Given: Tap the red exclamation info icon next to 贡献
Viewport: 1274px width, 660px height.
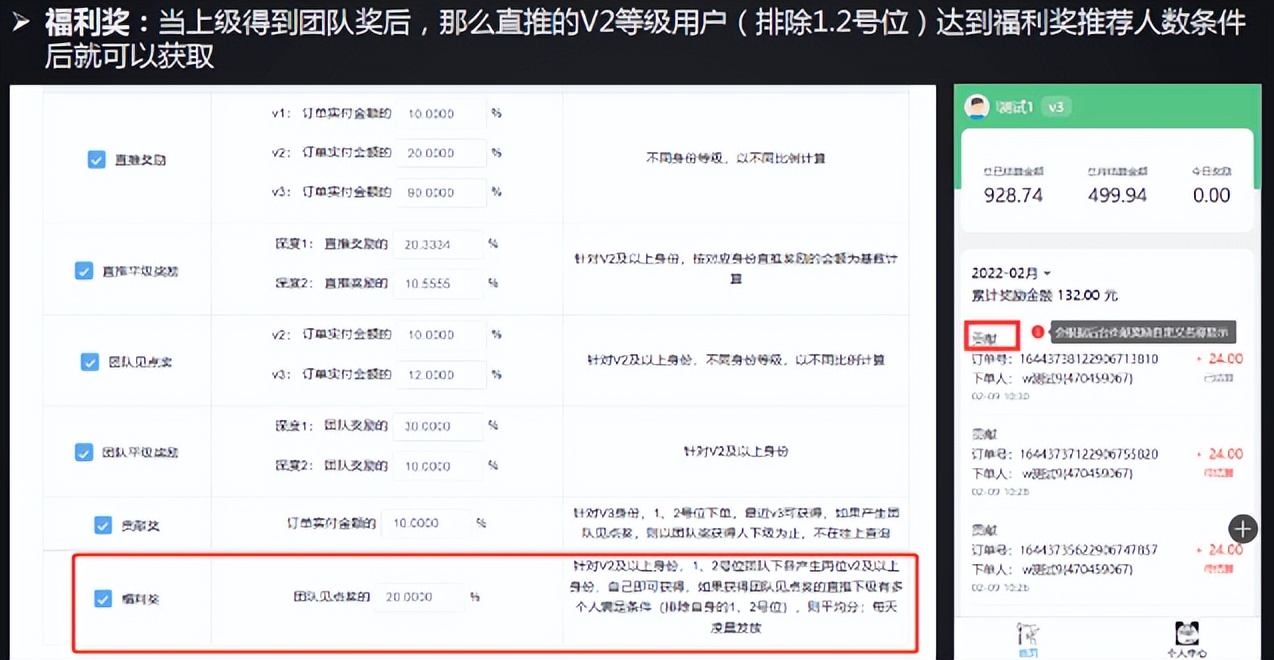Looking at the screenshot, I should 1038,331.
